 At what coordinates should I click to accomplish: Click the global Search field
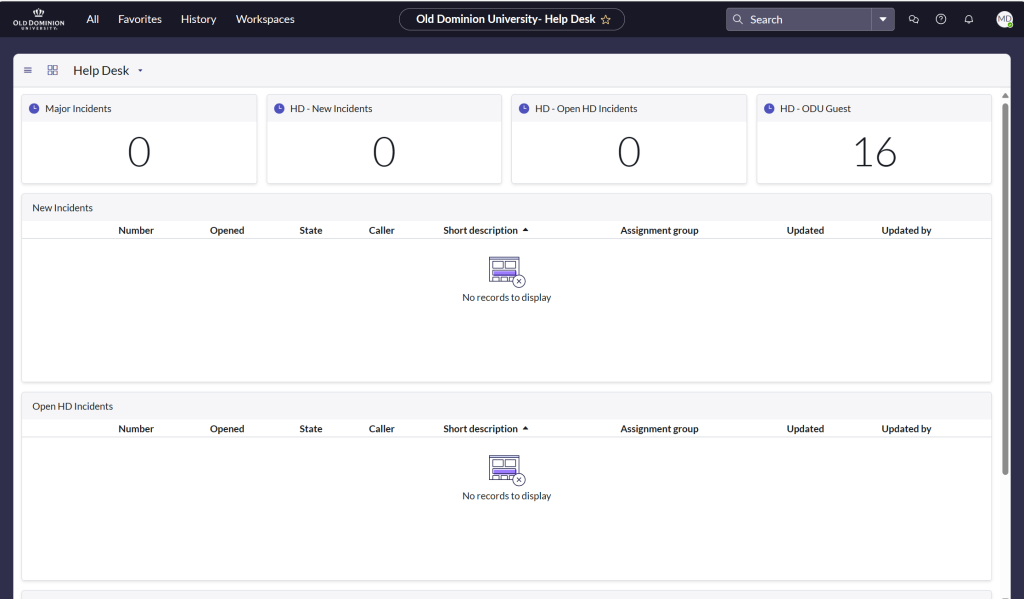coord(799,20)
